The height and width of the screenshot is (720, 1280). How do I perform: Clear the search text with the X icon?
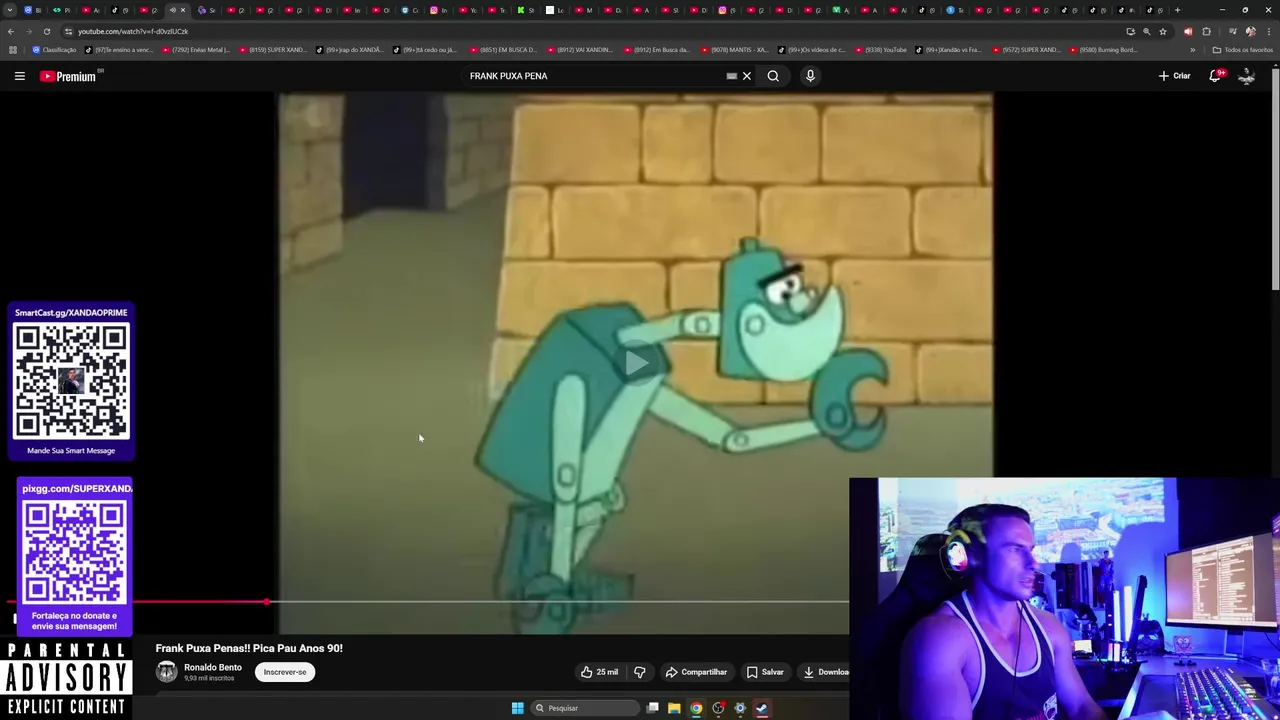click(x=747, y=76)
